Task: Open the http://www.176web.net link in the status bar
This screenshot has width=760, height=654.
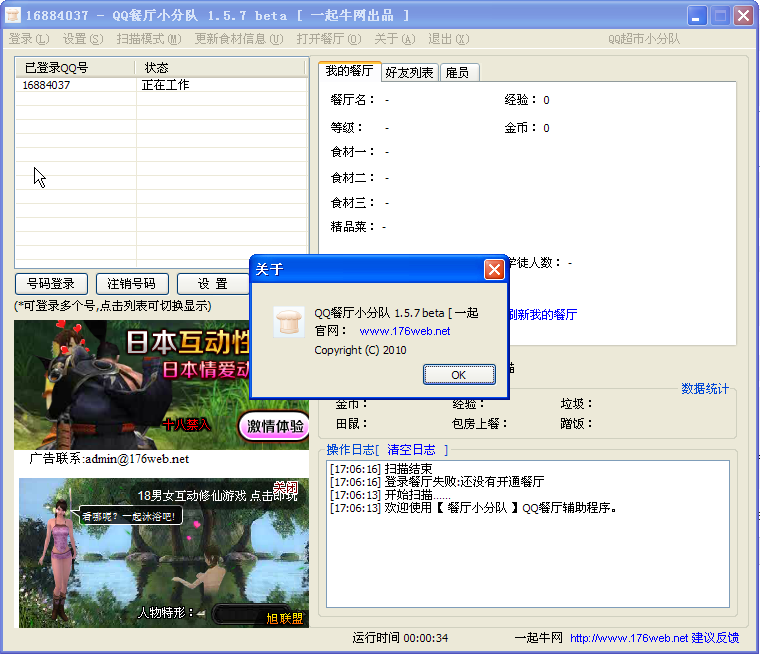Action: tap(629, 638)
